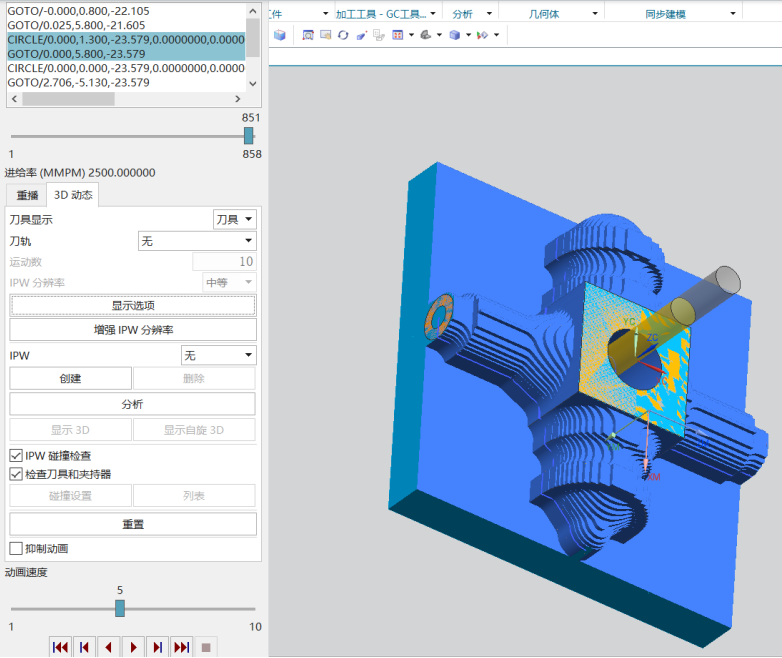
Task: Click the 创建 button
Action: coord(70,379)
